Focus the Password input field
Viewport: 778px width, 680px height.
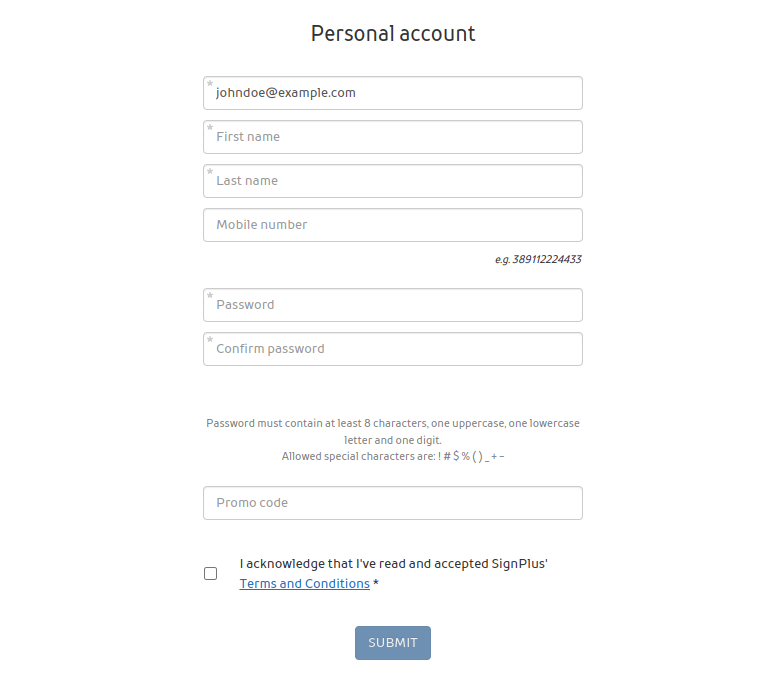(x=392, y=305)
